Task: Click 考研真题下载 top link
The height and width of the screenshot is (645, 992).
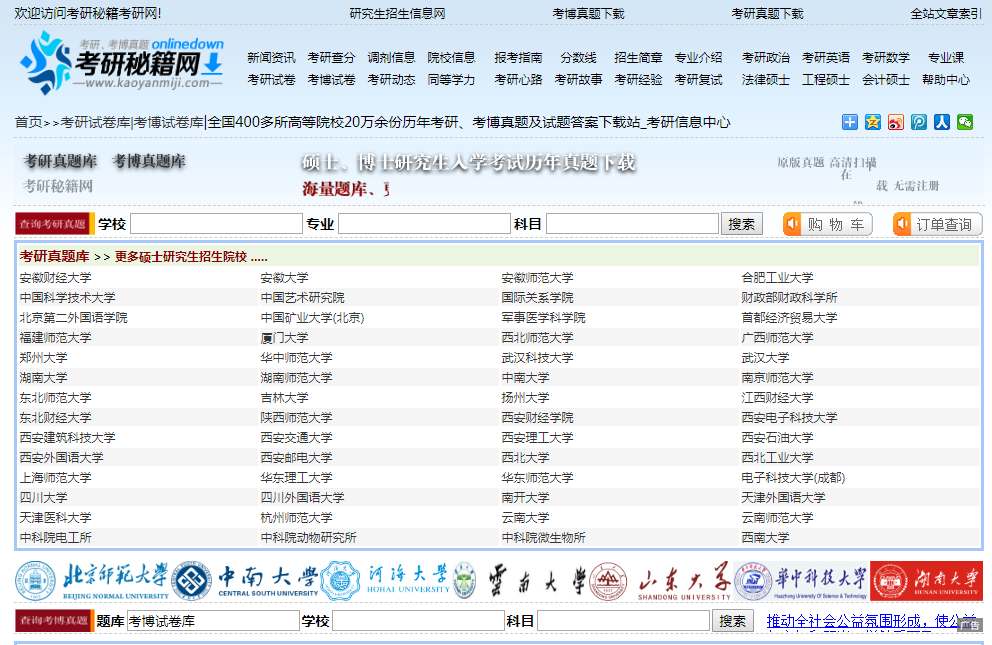Action: coord(767,13)
